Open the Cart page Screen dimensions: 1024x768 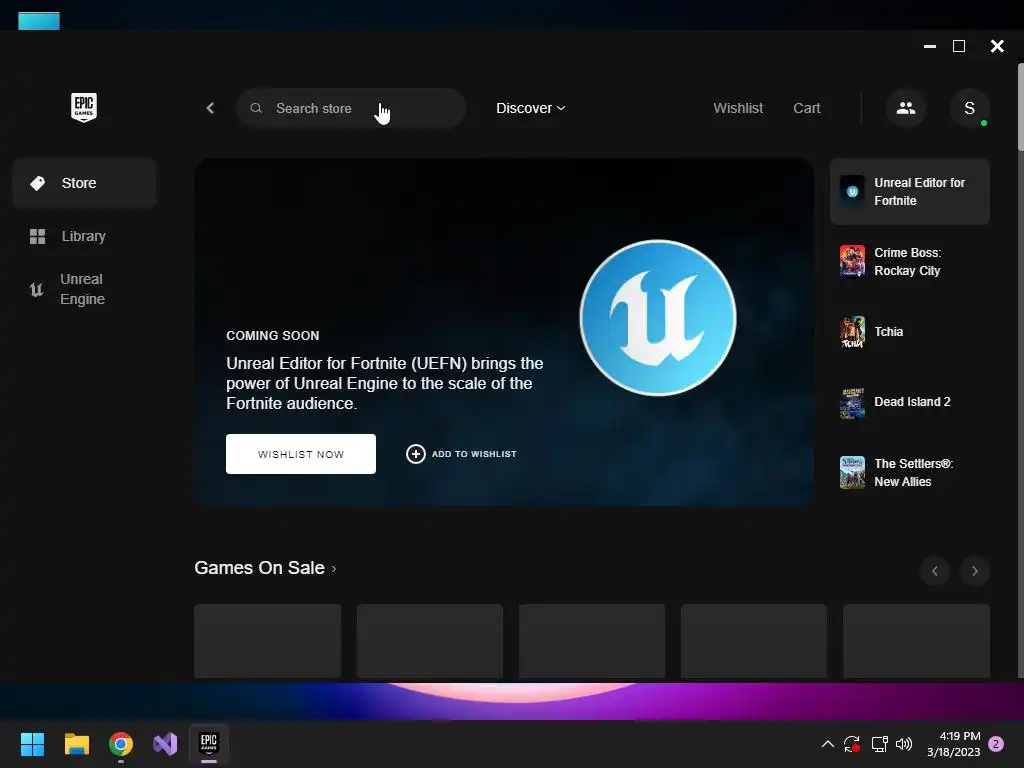click(x=807, y=108)
